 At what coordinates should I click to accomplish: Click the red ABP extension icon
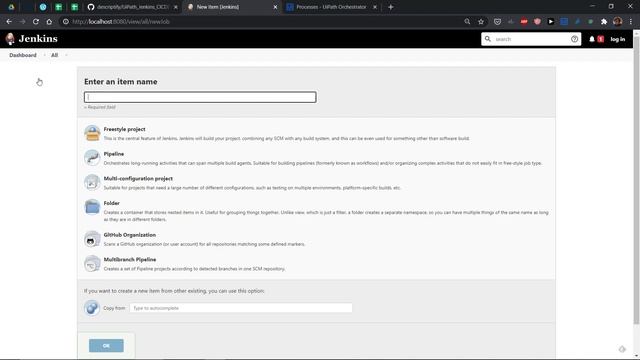click(524, 22)
